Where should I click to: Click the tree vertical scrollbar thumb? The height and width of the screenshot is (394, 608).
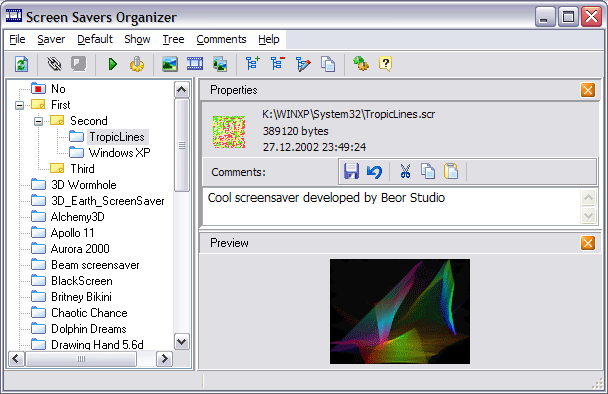182,145
